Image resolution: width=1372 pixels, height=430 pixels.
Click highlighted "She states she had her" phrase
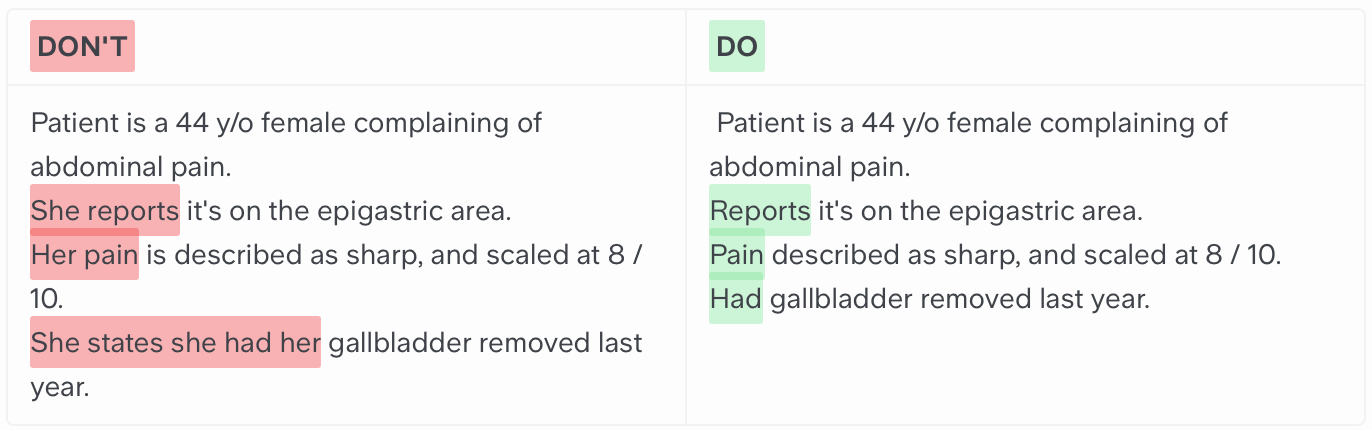pyautogui.click(x=175, y=343)
